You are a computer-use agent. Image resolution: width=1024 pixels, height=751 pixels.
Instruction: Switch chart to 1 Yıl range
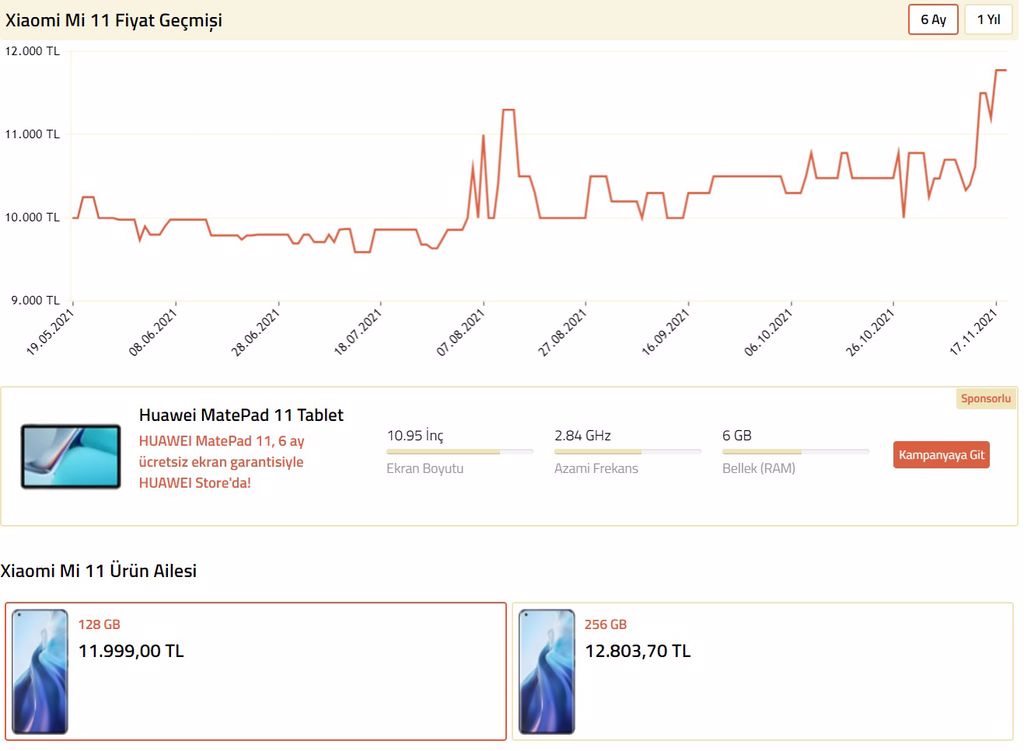988,20
